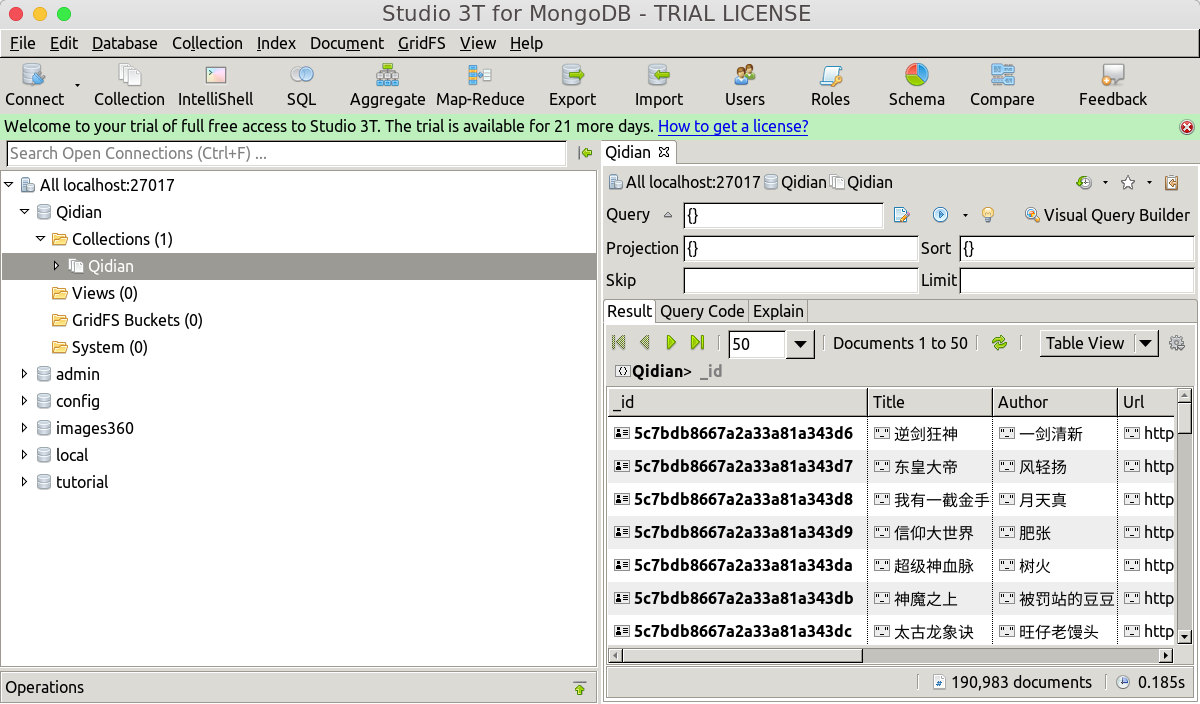Collapse the All localhost:27017 node
This screenshot has height=704, width=1200.
coord(9,185)
